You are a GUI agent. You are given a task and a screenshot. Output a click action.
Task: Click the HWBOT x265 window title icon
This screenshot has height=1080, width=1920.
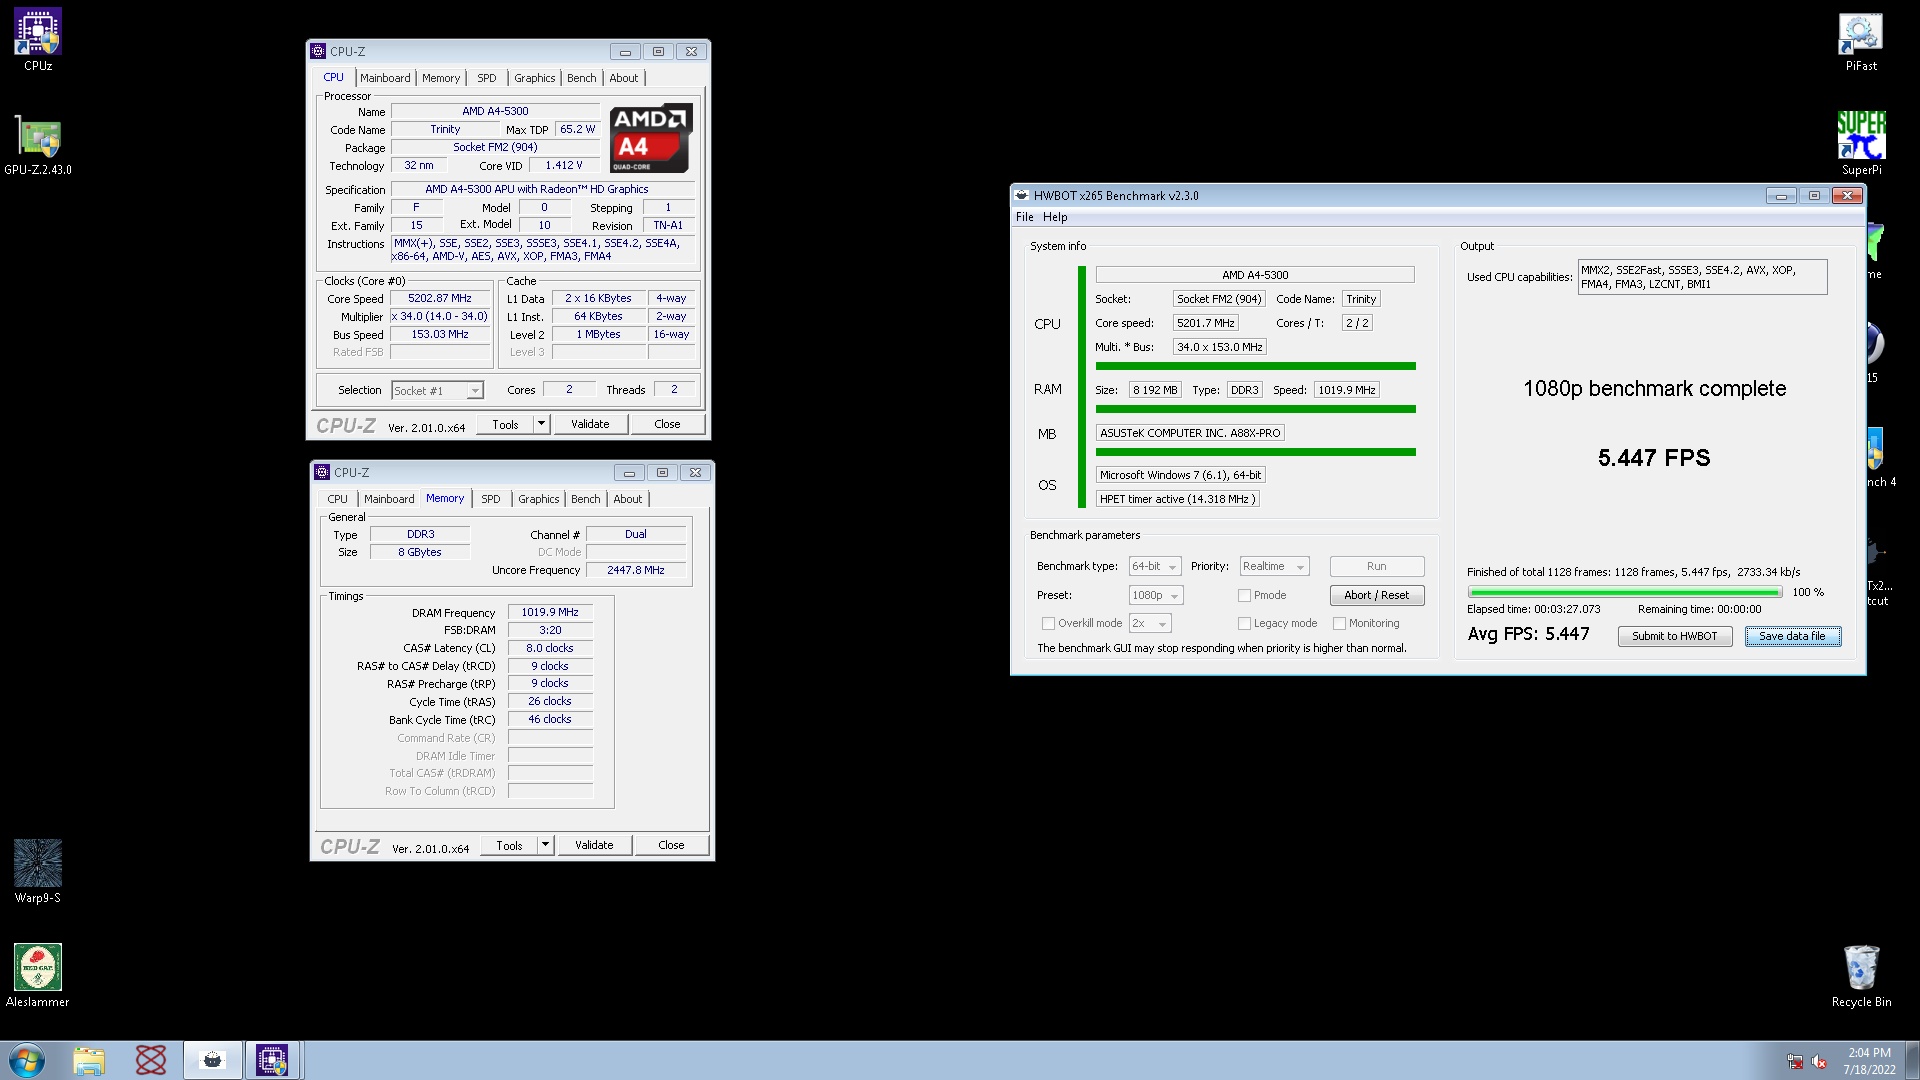[1022, 195]
